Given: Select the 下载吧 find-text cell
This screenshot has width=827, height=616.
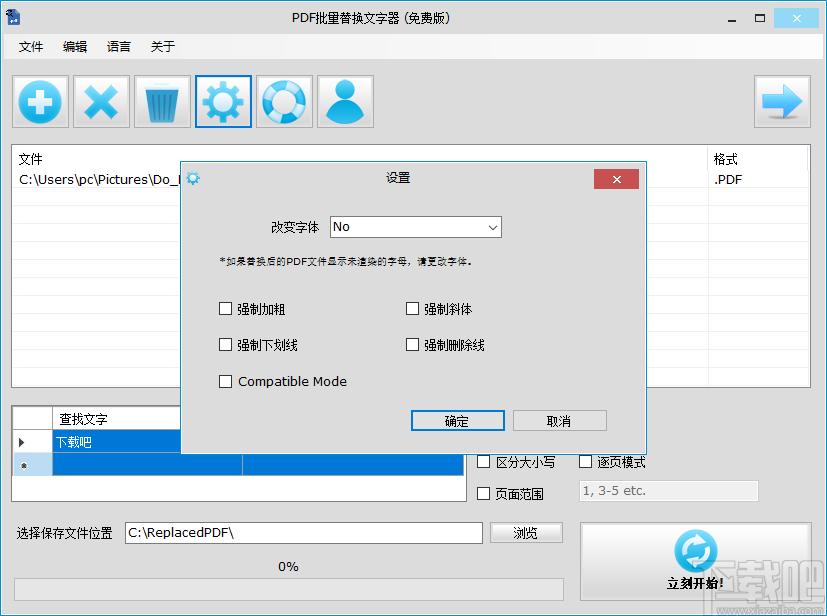Looking at the screenshot, I should [x=117, y=441].
